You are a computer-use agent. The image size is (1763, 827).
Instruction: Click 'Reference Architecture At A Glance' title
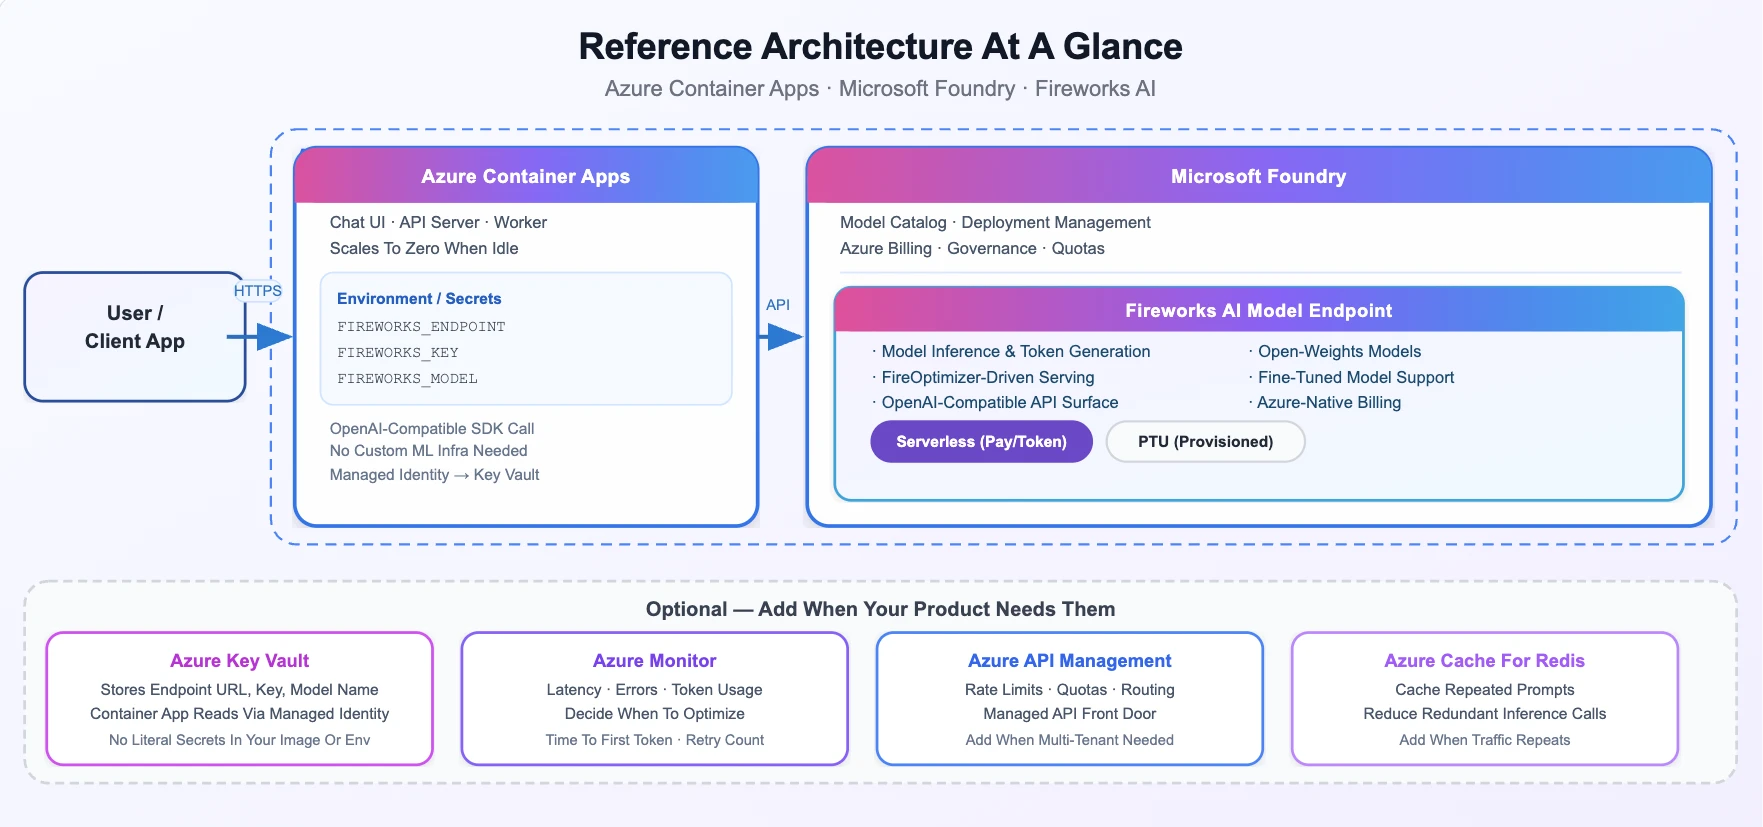click(881, 47)
